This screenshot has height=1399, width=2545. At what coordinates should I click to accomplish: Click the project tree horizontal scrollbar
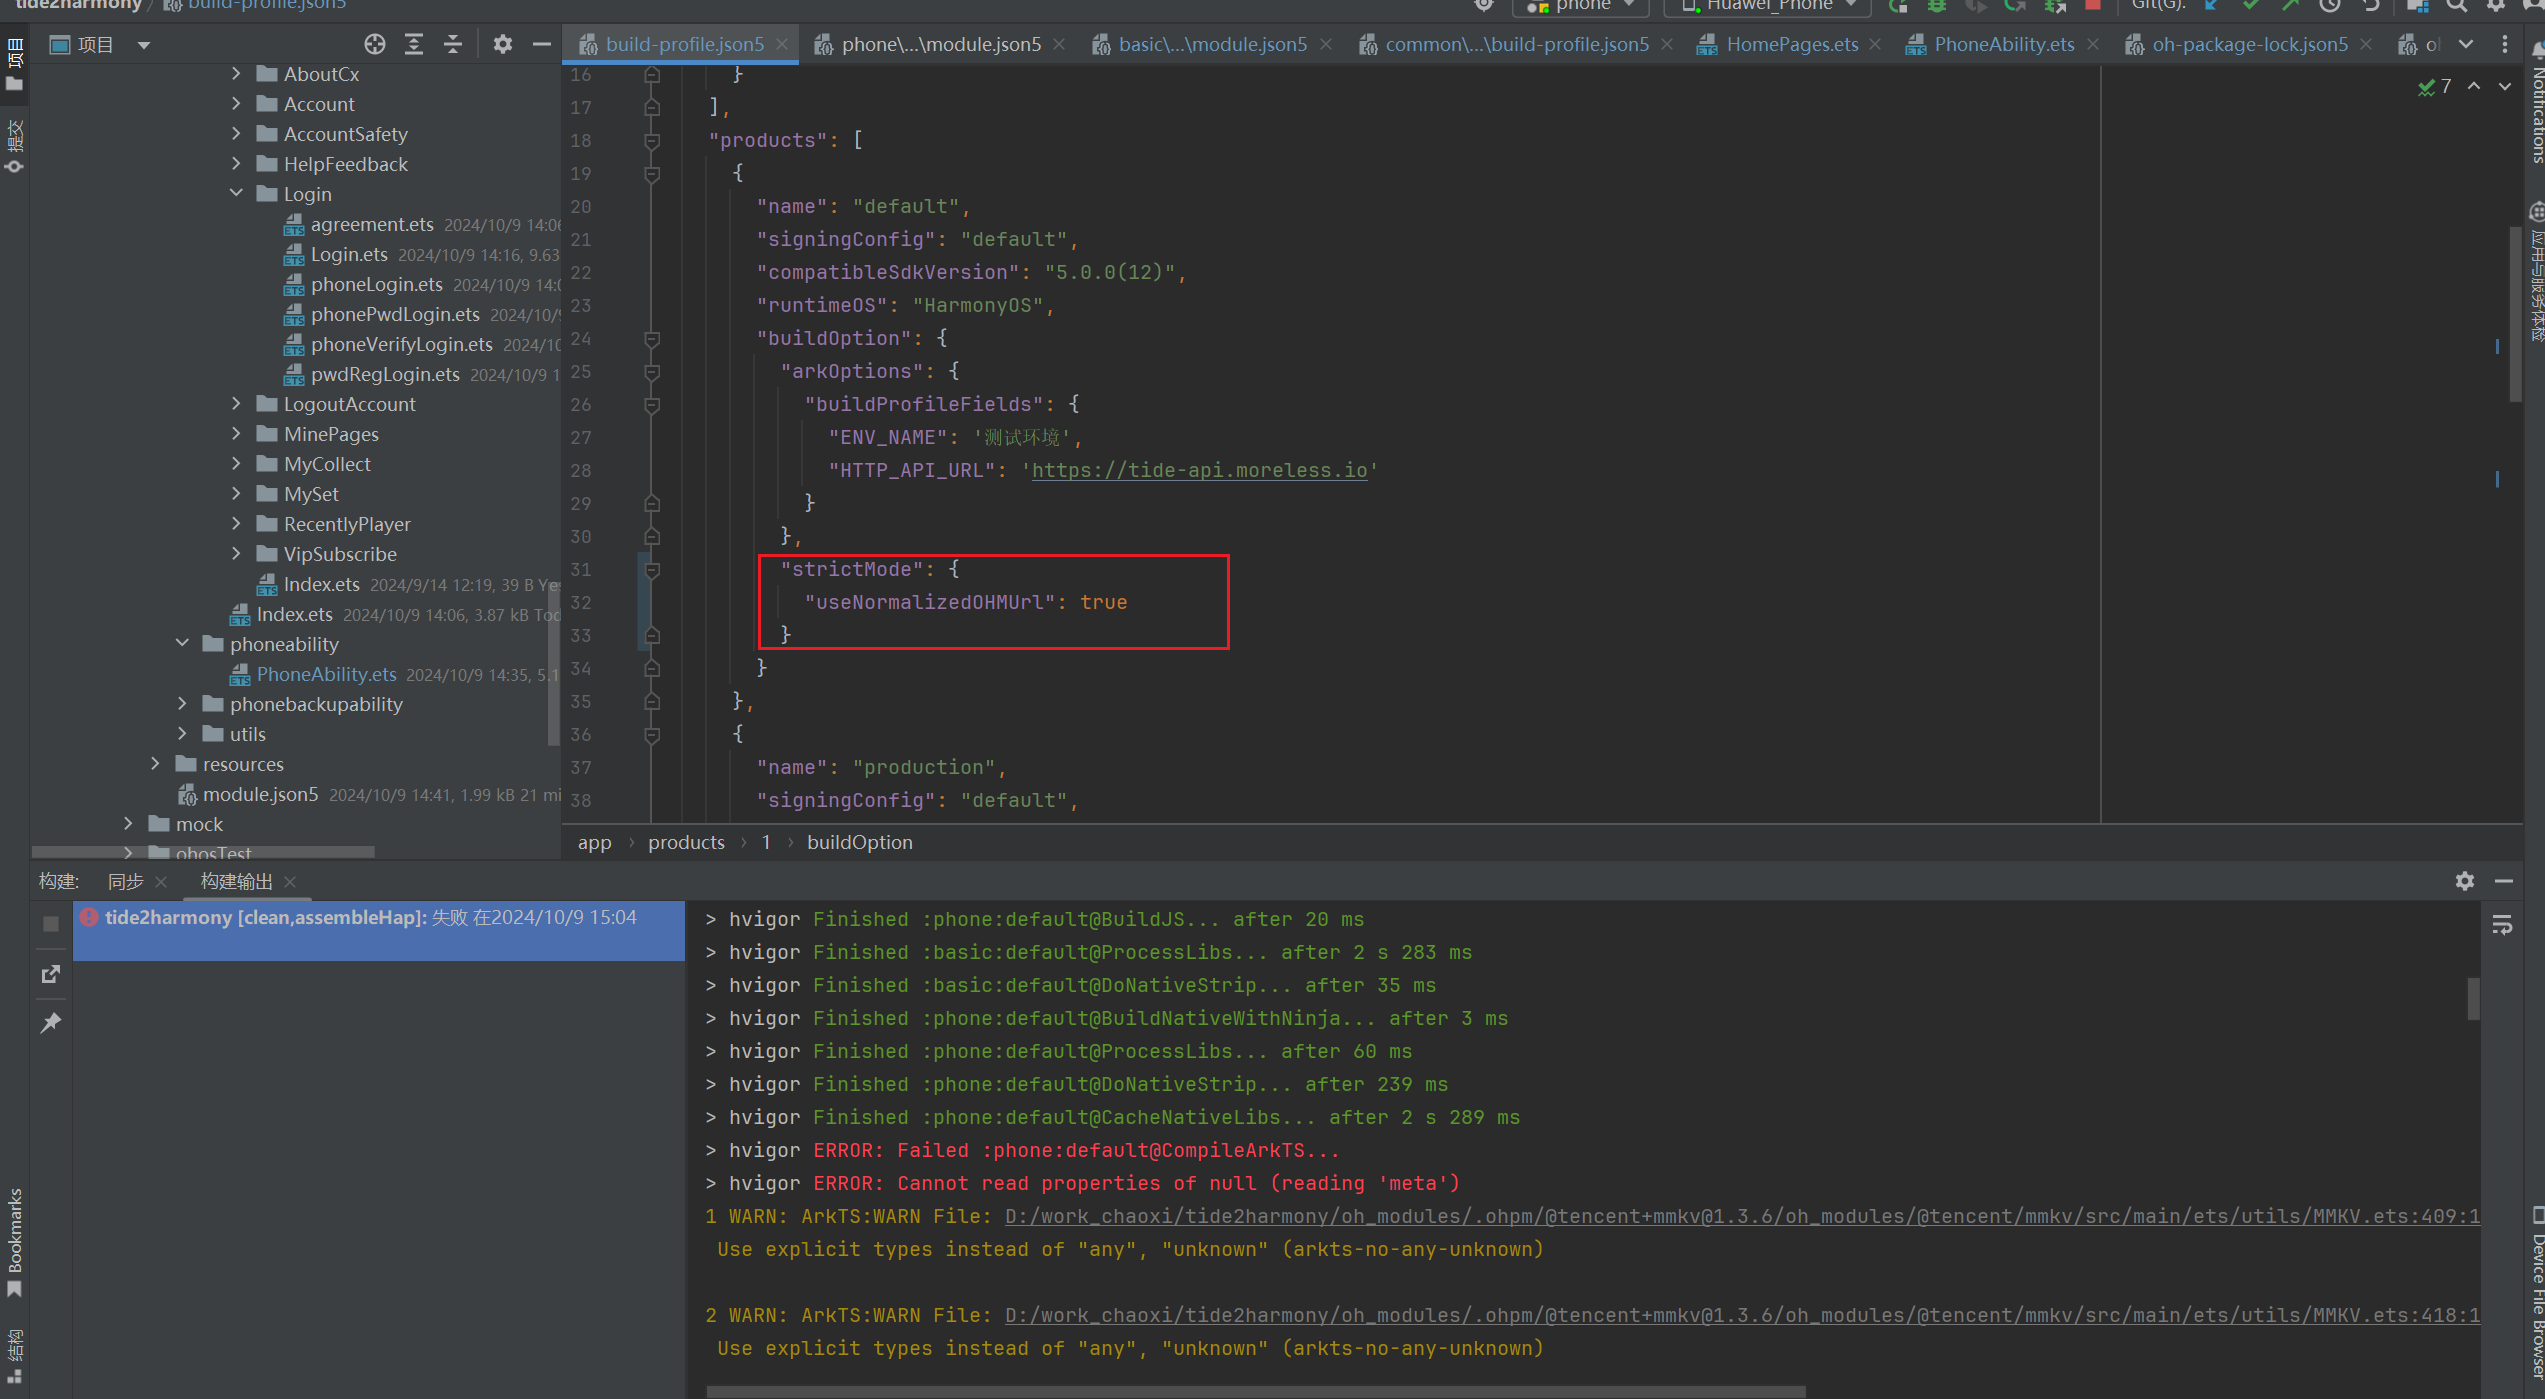[203, 852]
